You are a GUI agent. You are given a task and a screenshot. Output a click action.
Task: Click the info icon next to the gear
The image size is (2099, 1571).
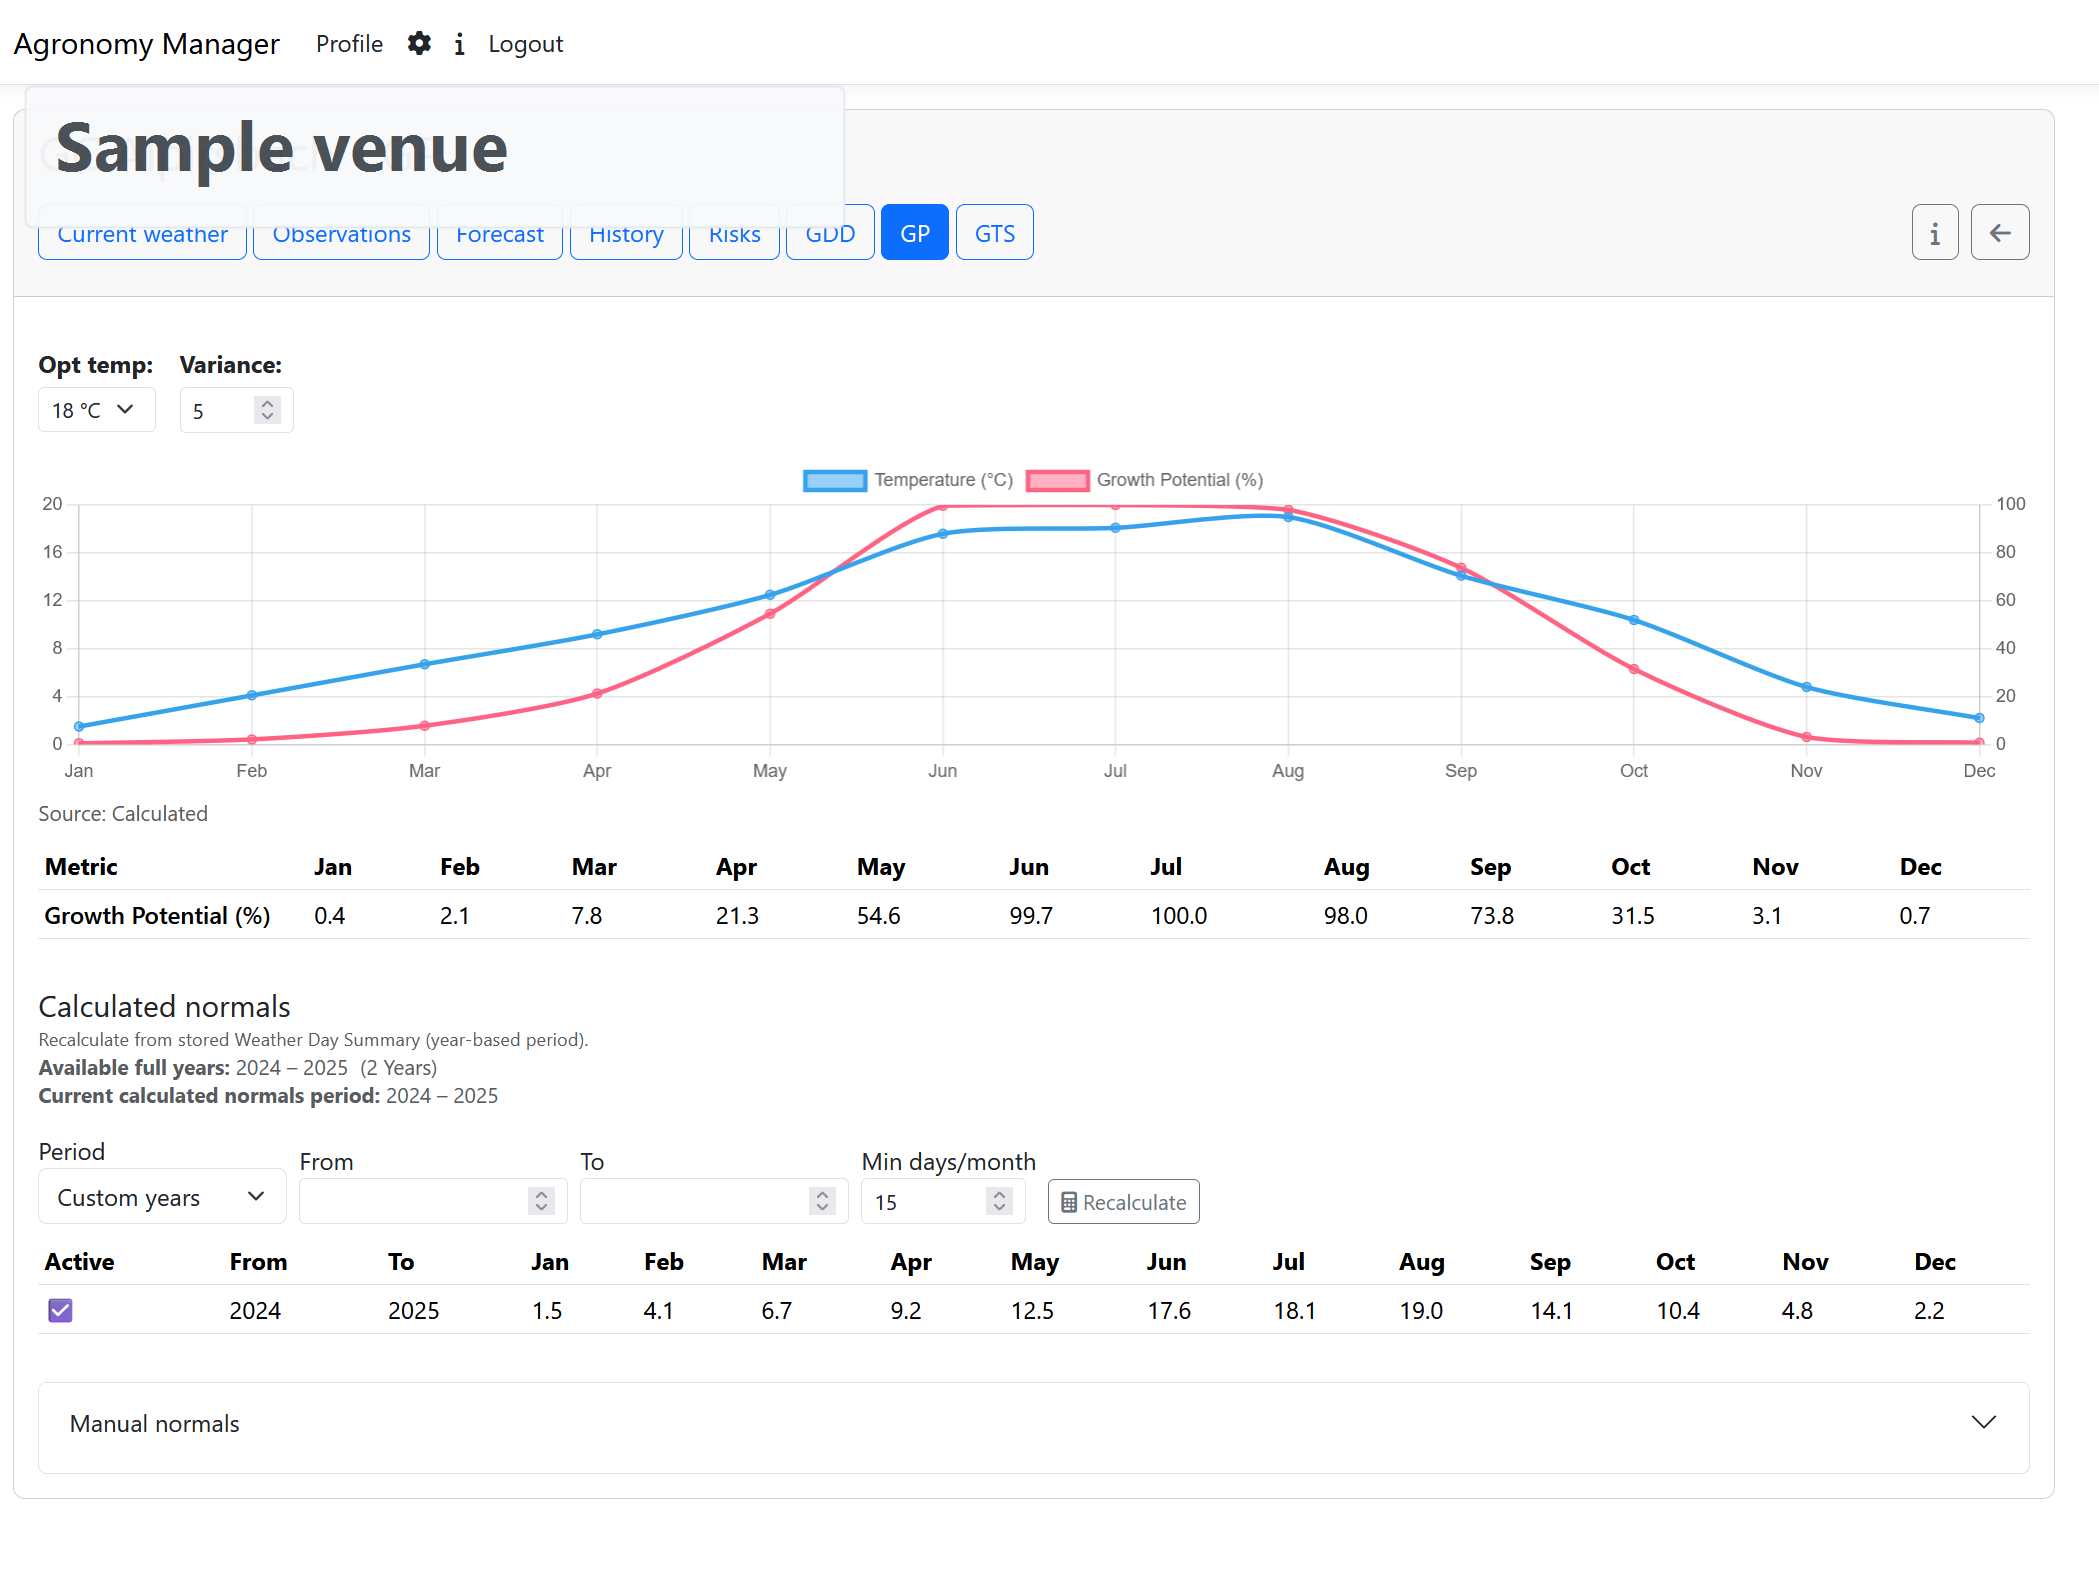pyautogui.click(x=459, y=43)
